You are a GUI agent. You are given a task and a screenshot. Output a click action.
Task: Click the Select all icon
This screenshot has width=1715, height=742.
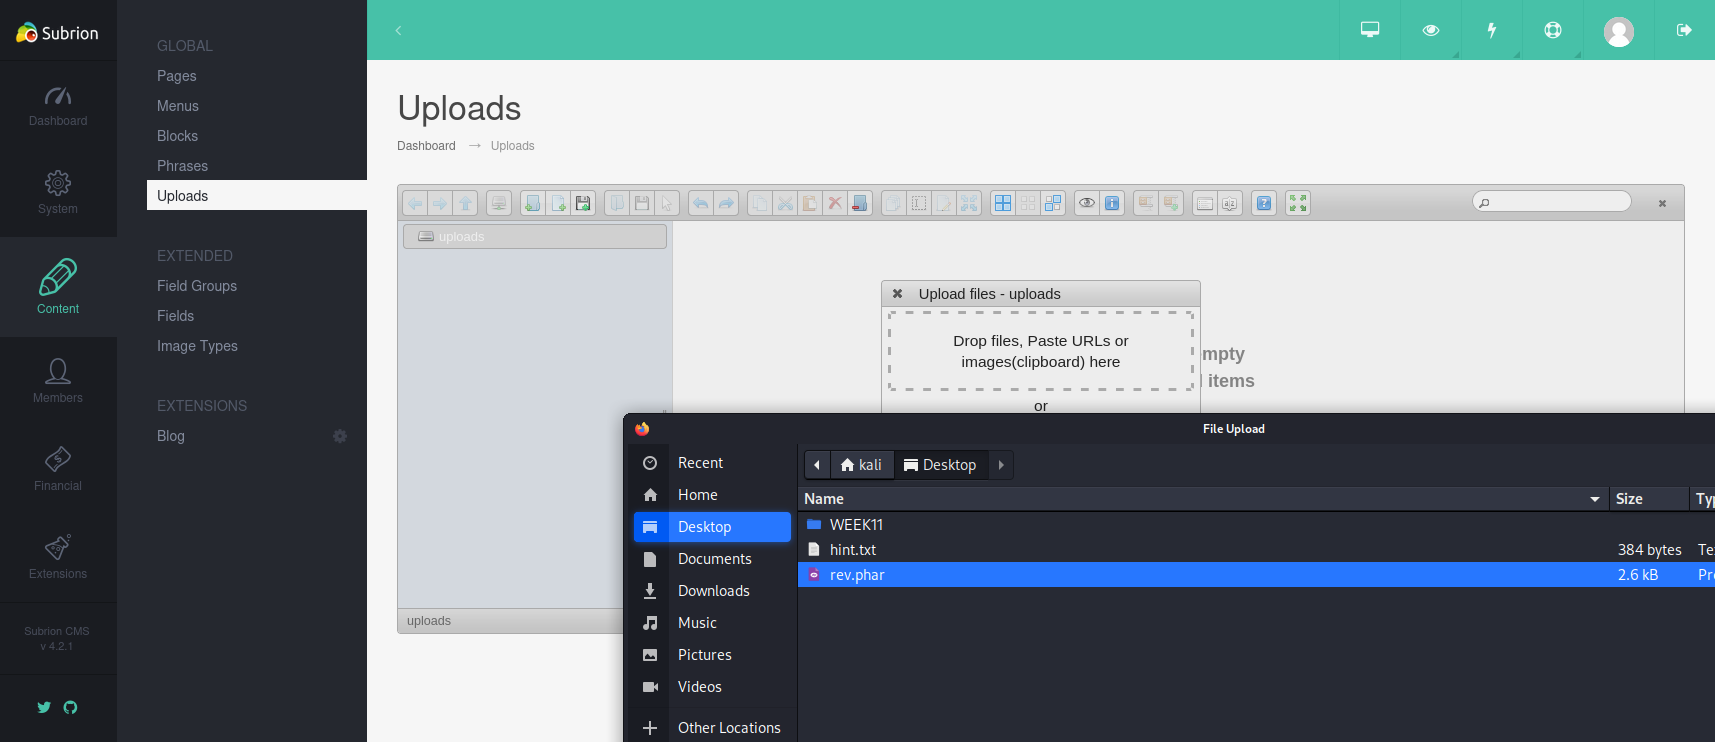click(1003, 203)
